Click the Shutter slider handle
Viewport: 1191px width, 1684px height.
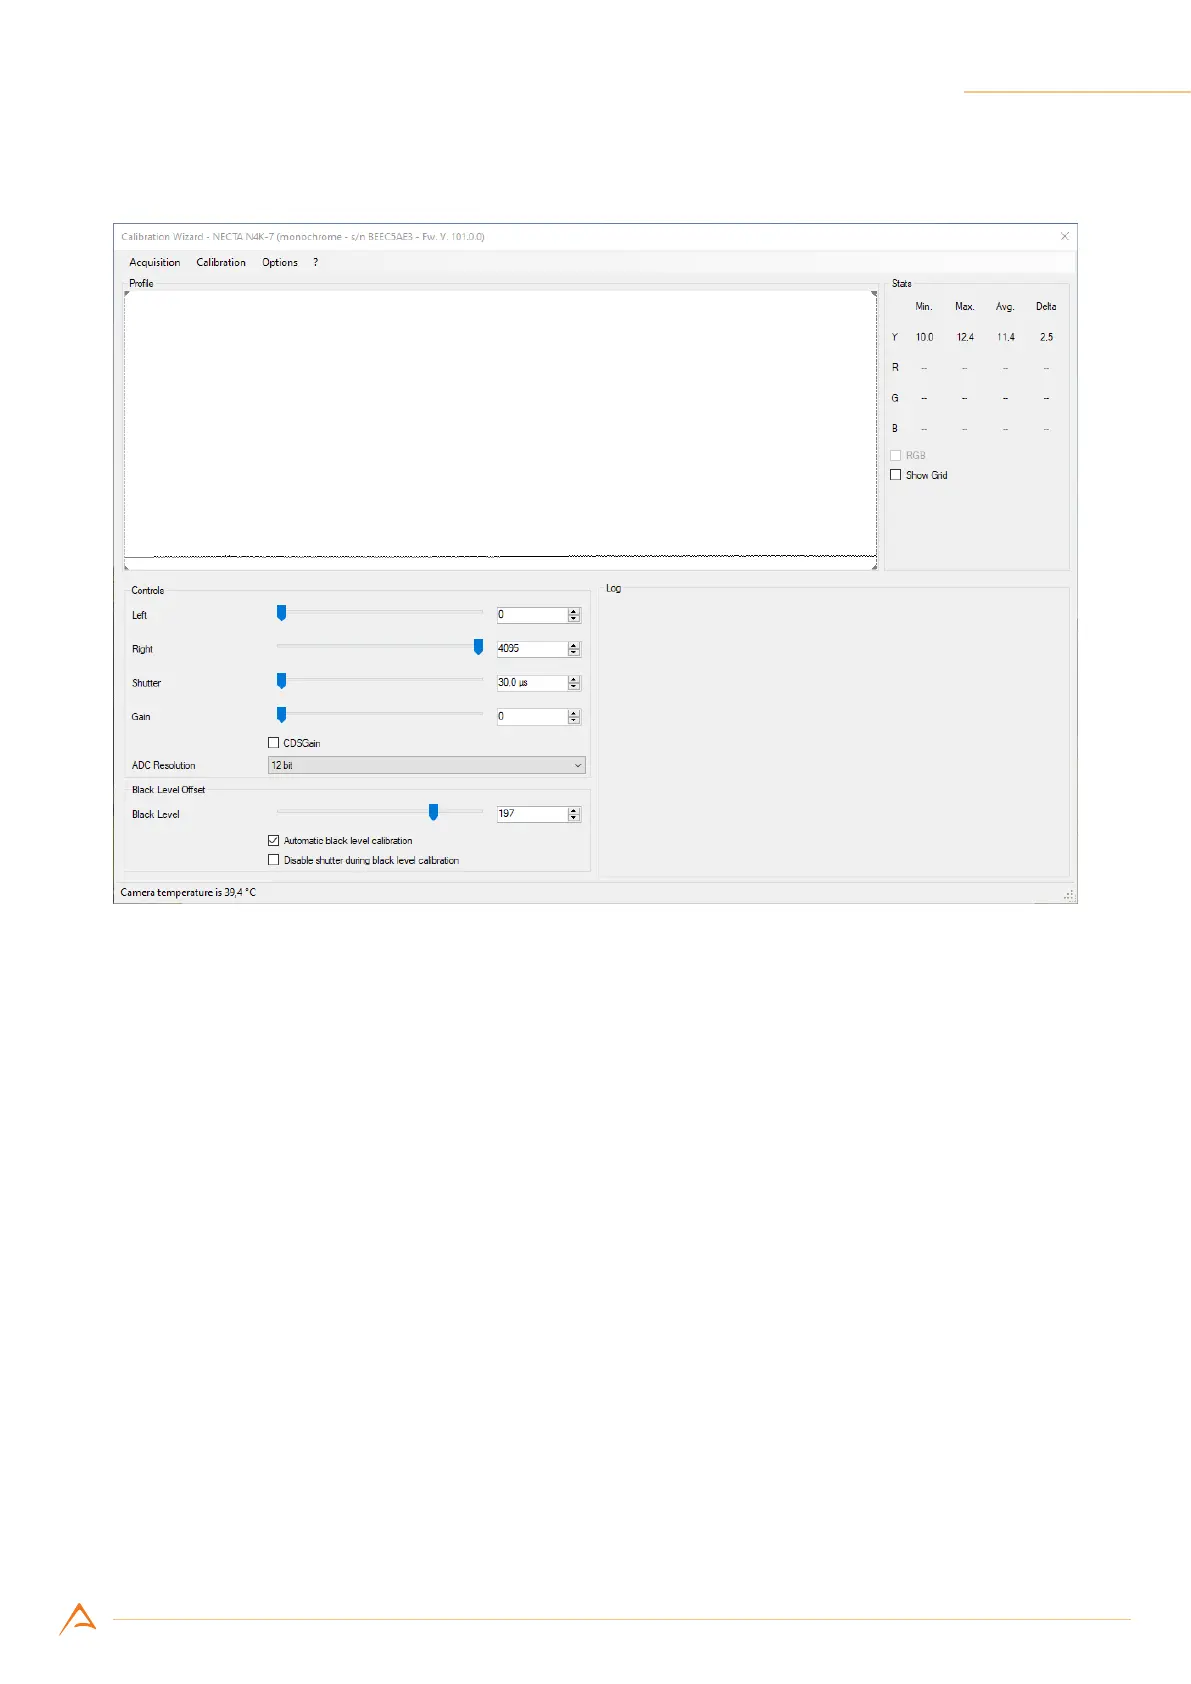pos(282,681)
